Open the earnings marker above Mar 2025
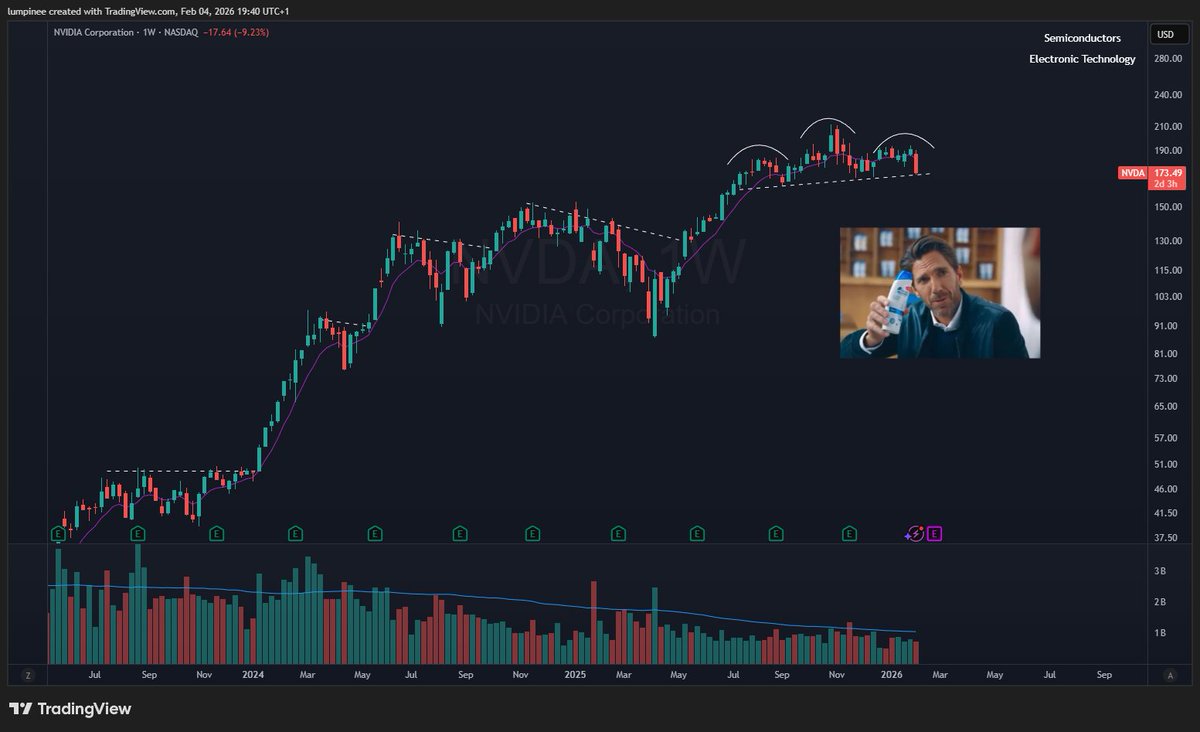1200x732 pixels. [618, 534]
